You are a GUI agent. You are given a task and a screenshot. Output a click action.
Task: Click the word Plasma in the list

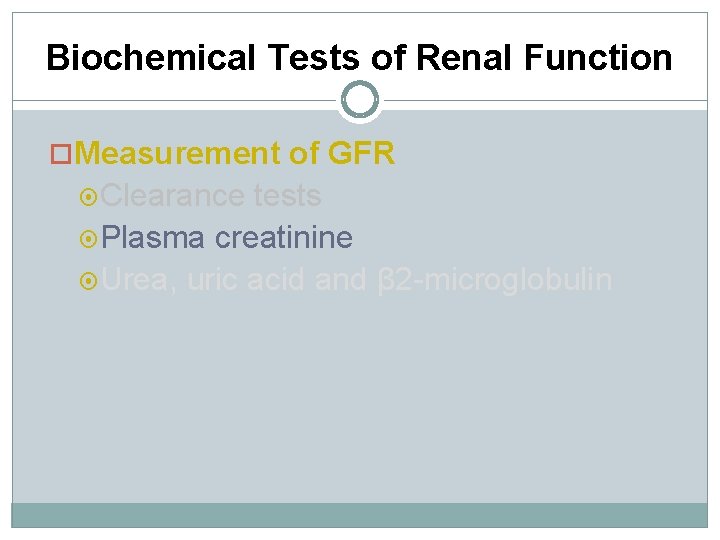[154, 238]
